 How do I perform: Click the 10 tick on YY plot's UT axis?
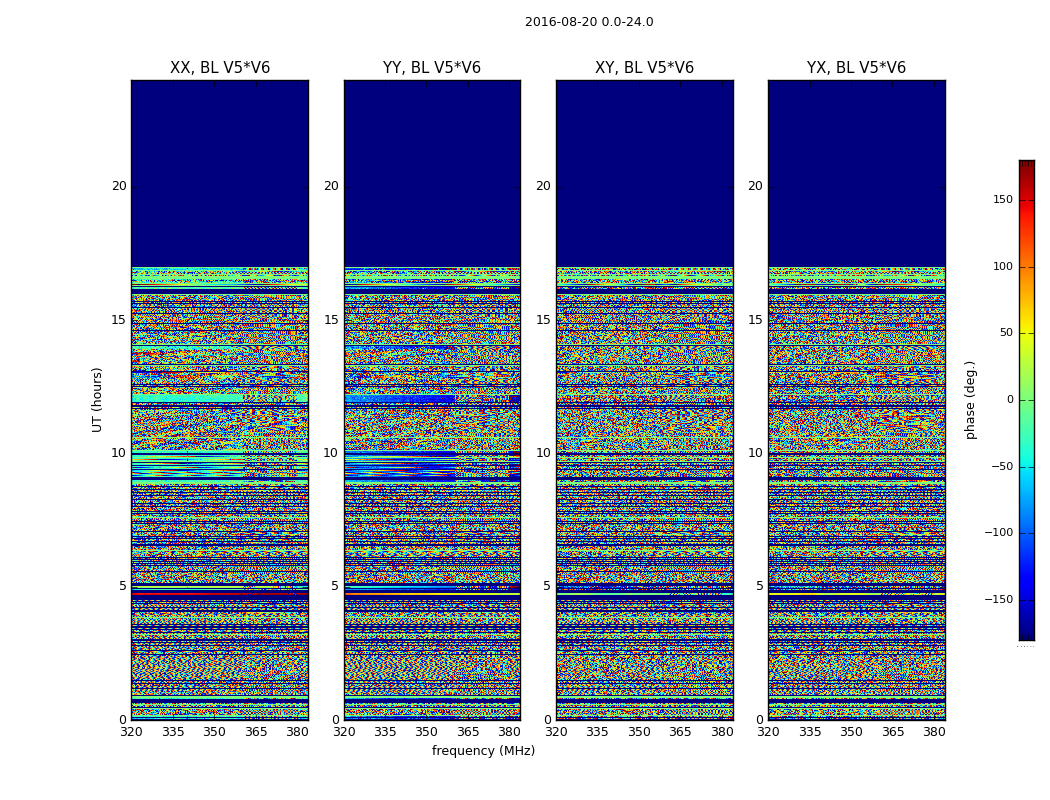coord(331,453)
